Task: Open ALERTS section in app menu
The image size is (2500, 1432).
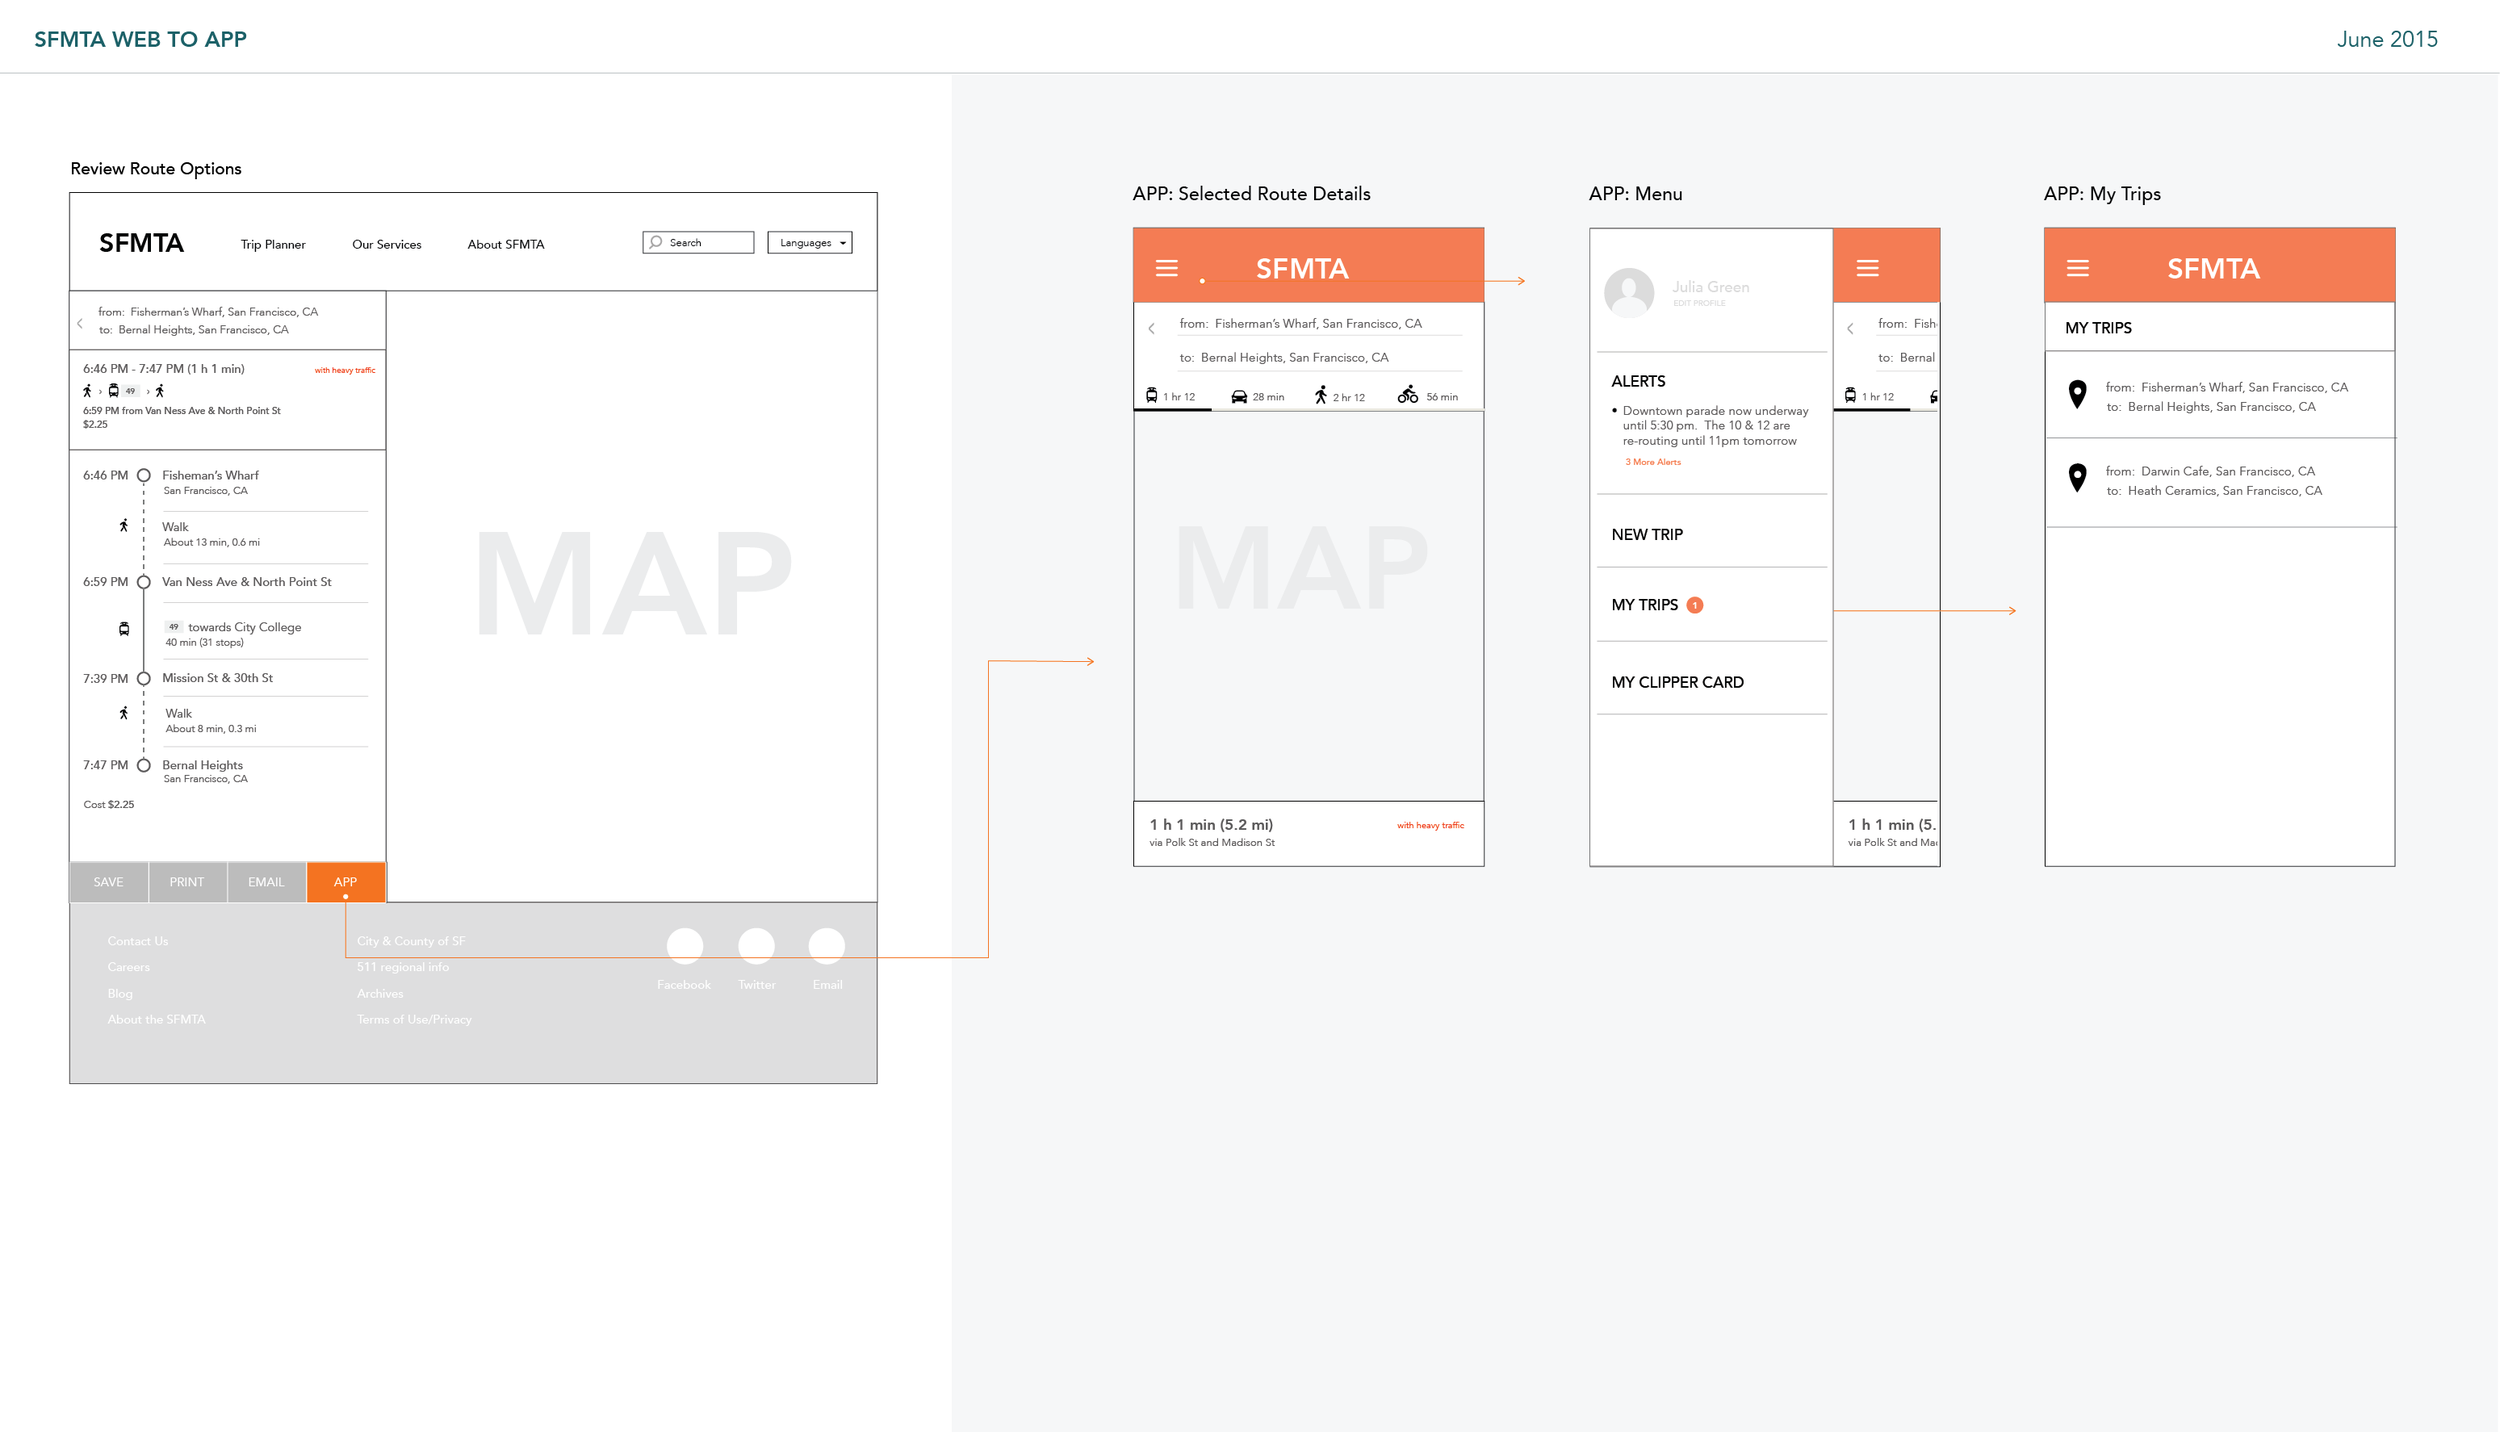Action: click(1638, 381)
